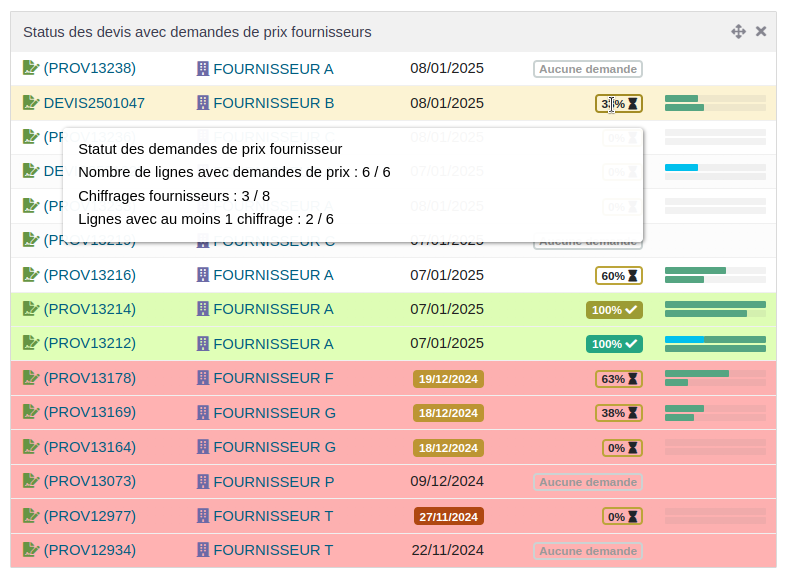Open the DEVIS2501047 quote link
Image resolution: width=792 pixels, height=577 pixels.
94,103
